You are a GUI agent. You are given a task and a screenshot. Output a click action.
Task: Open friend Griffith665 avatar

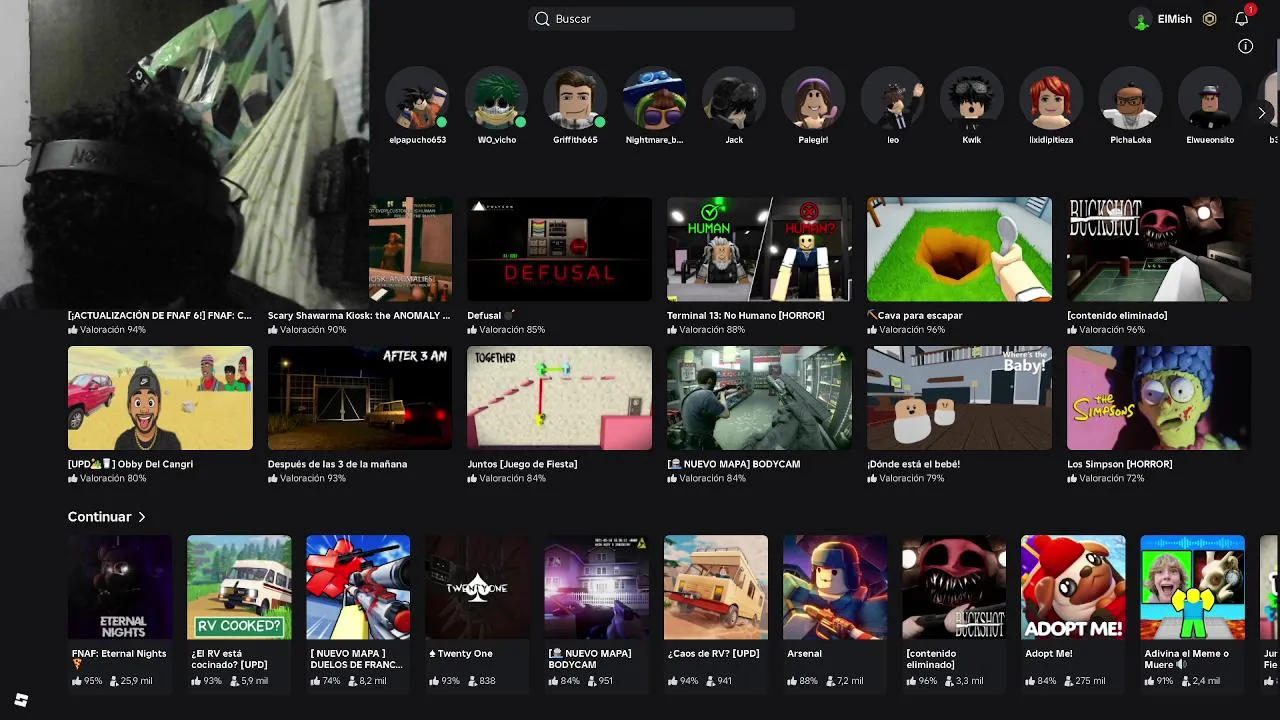coord(575,99)
